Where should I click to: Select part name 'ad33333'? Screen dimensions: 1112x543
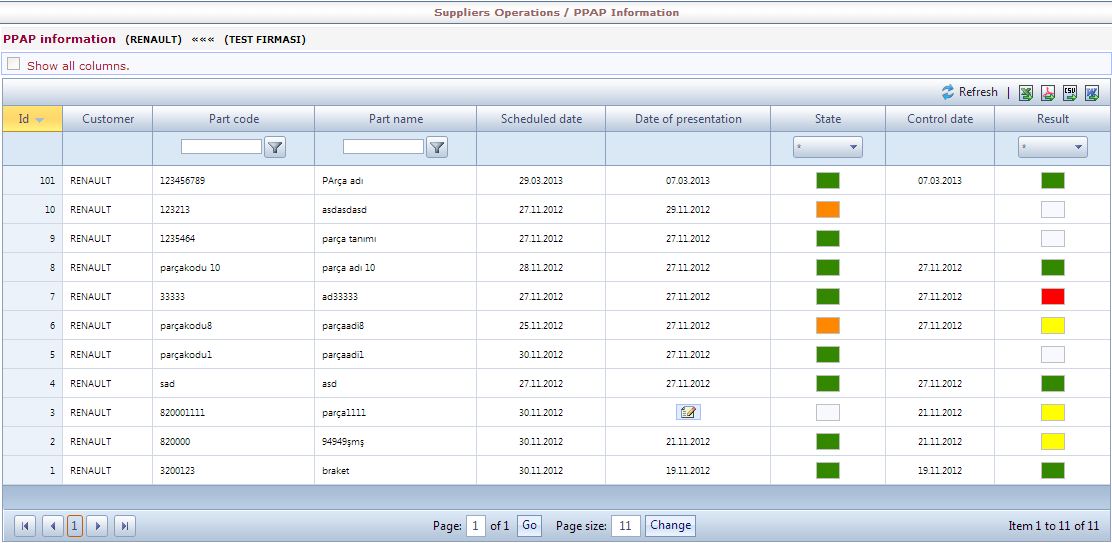(340, 297)
